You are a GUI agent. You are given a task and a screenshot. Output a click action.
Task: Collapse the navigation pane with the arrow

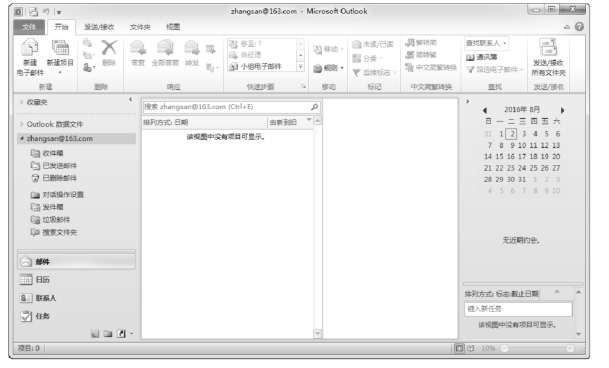tap(130, 99)
